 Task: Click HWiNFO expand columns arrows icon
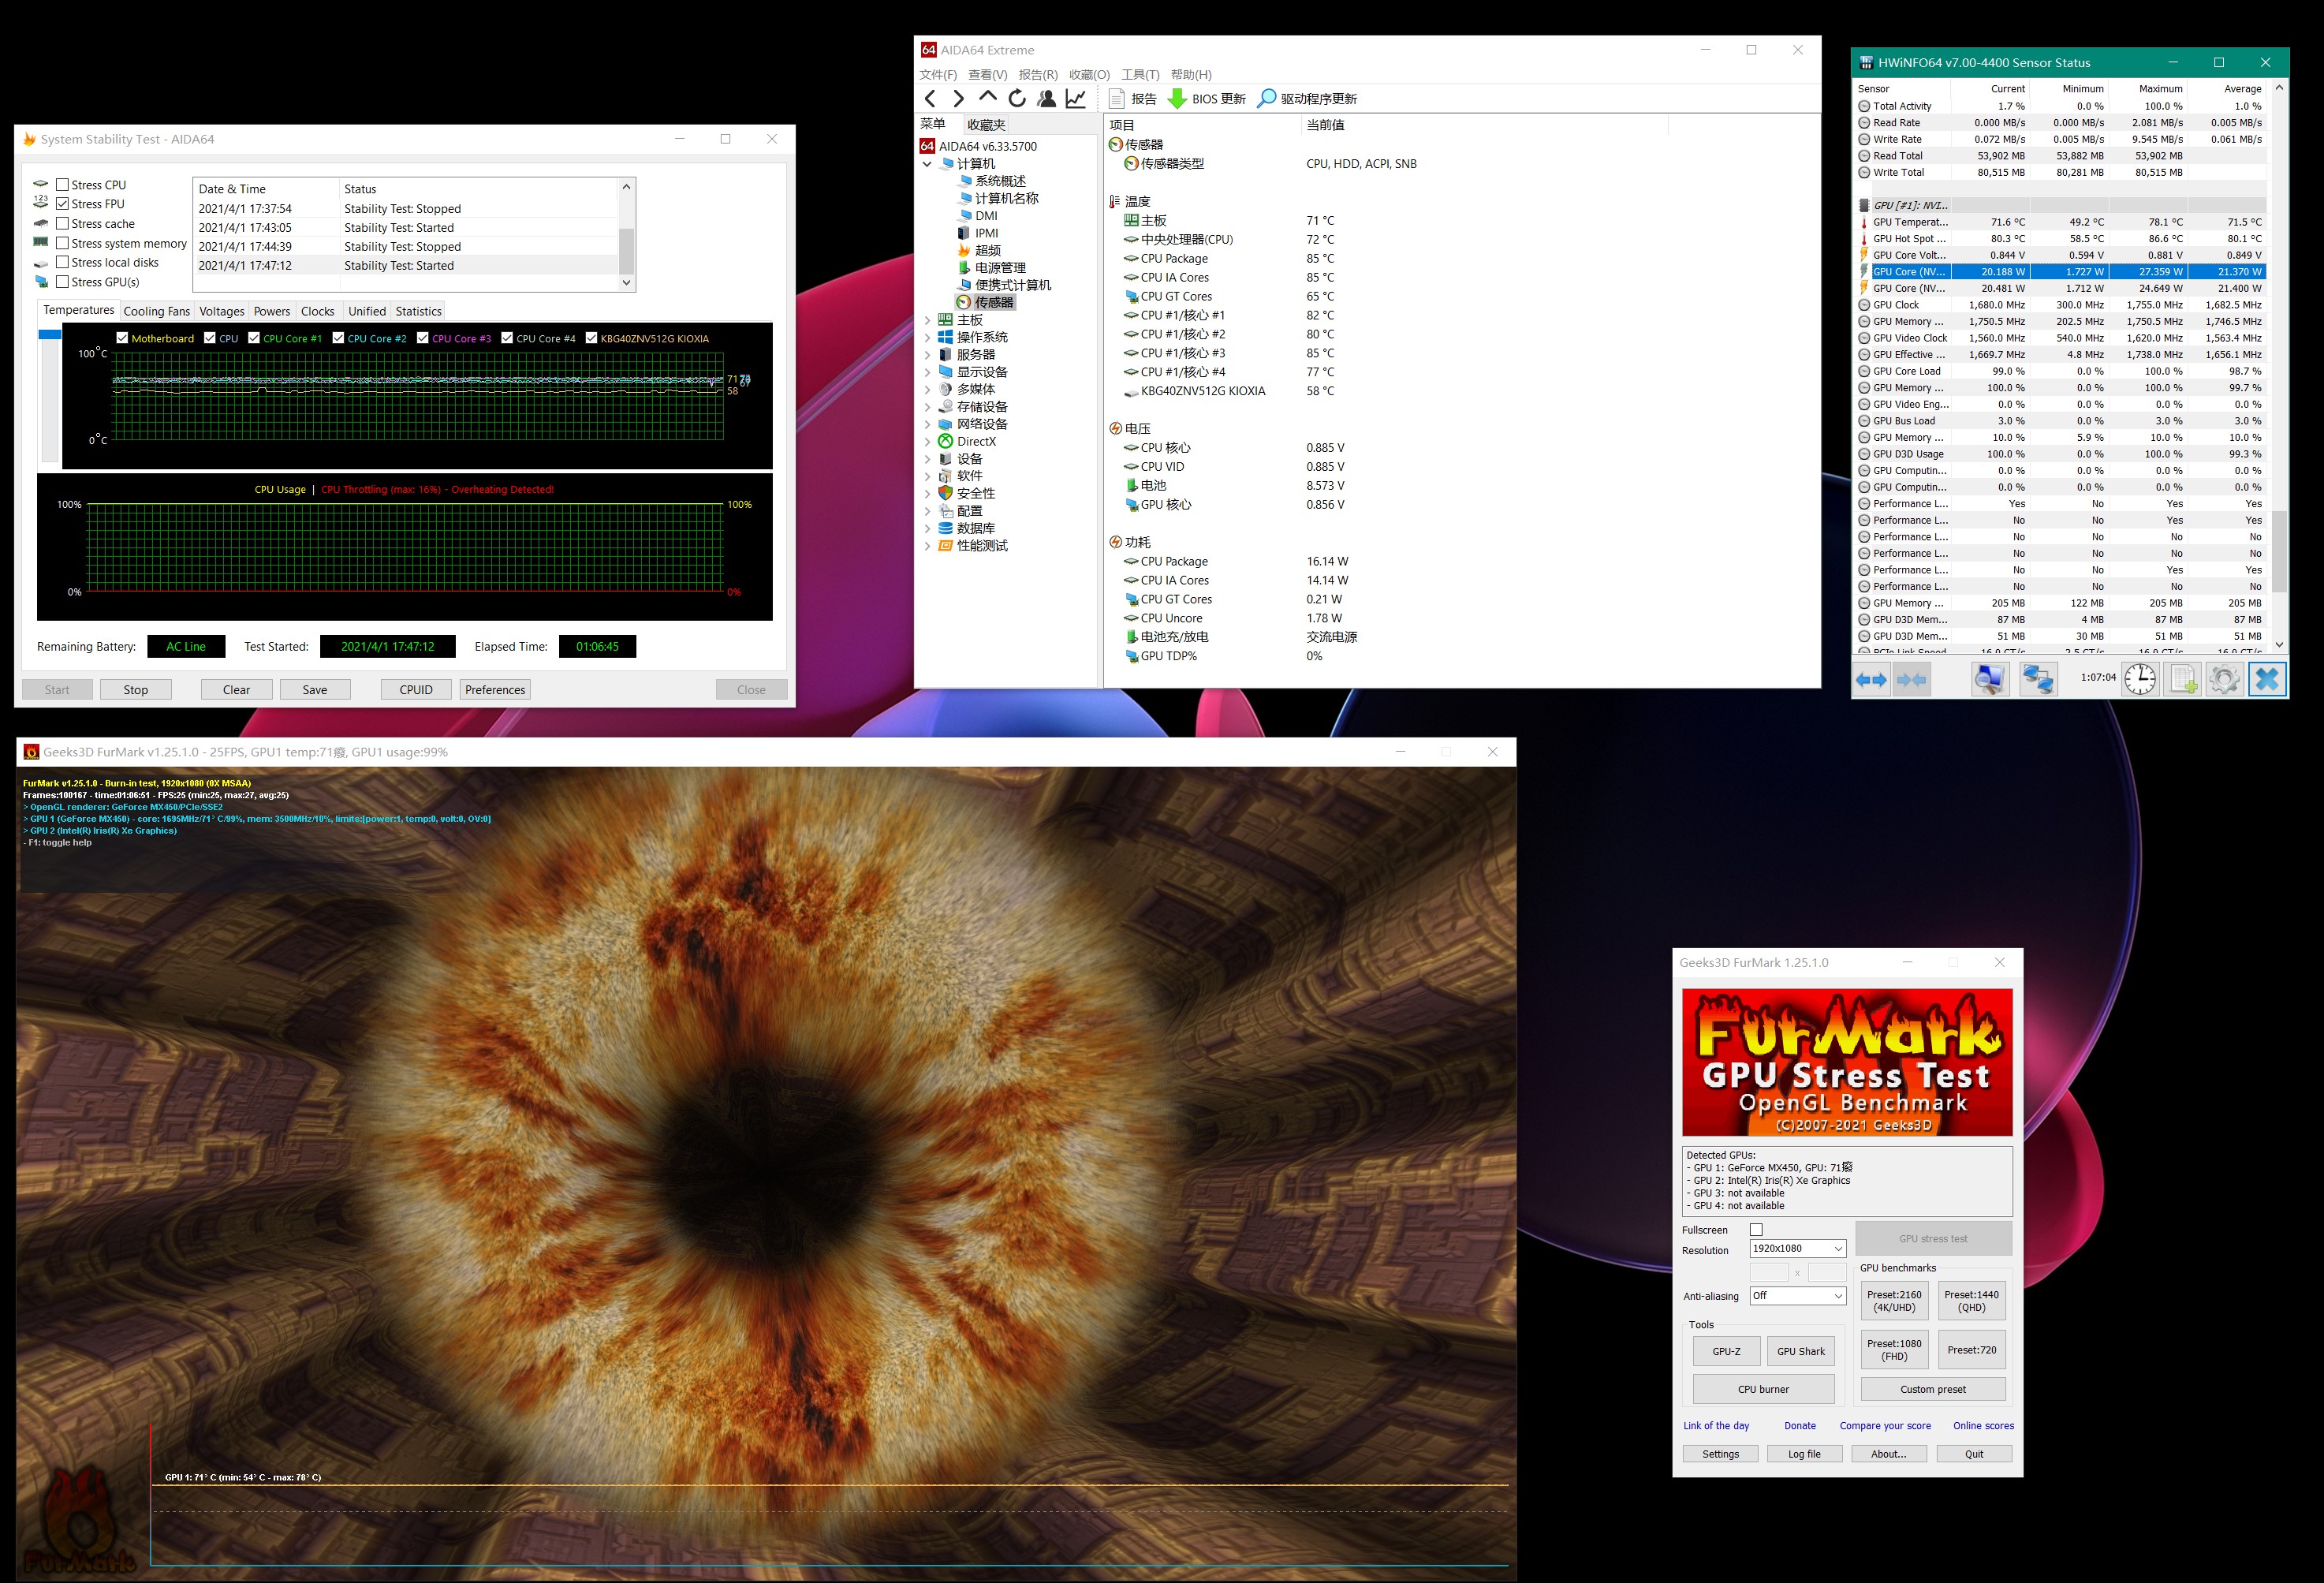(1871, 679)
